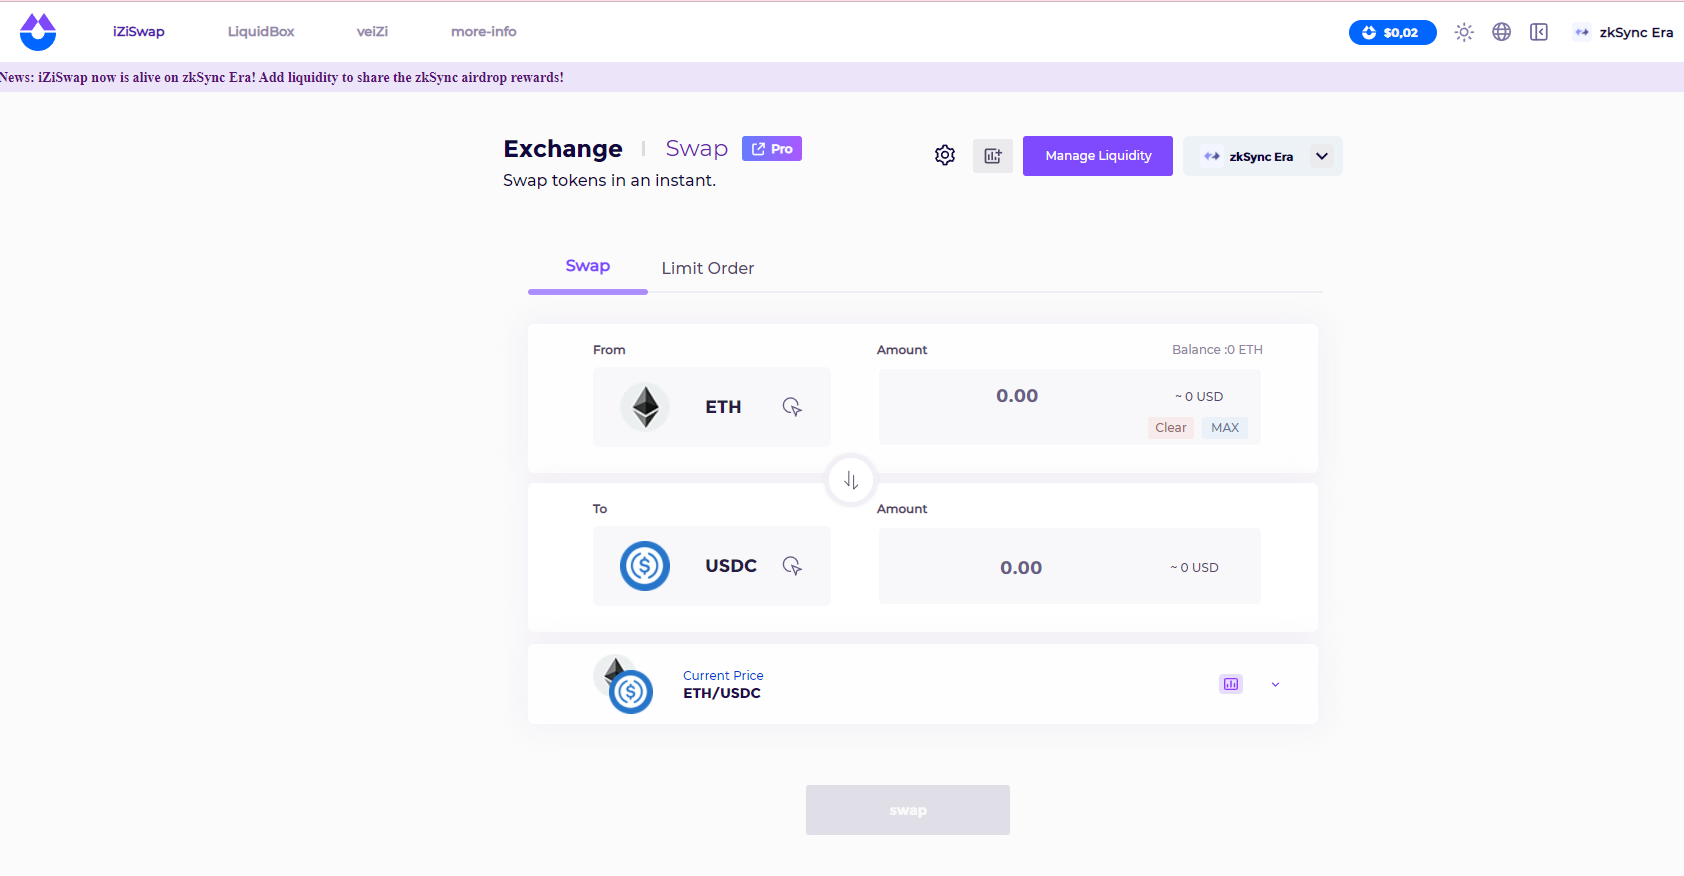This screenshot has height=876, width=1684.
Task: Click the zkSync Era network in header
Action: coord(1624,32)
